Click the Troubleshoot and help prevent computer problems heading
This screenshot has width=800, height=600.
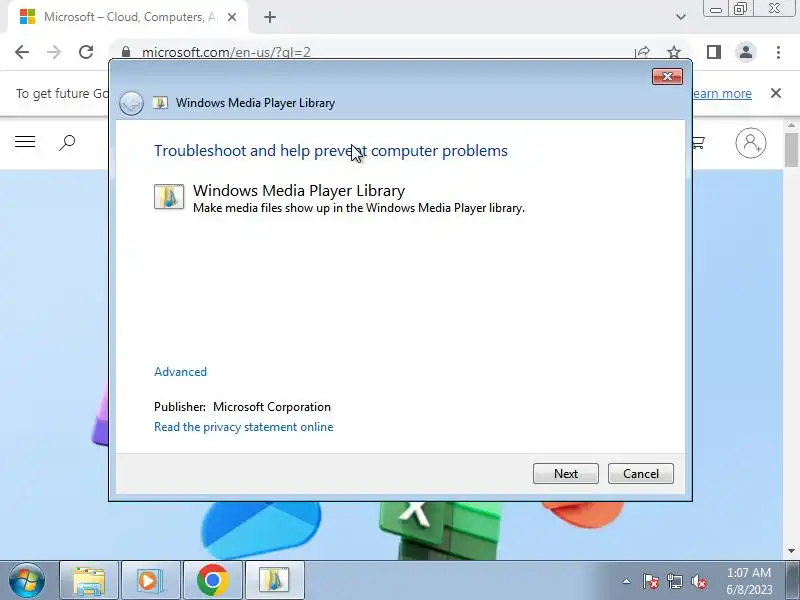tap(331, 151)
